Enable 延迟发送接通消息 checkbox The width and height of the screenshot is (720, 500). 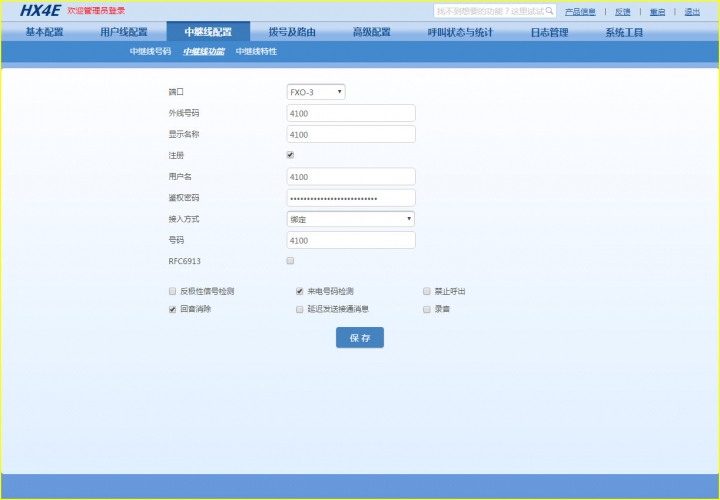click(x=299, y=309)
